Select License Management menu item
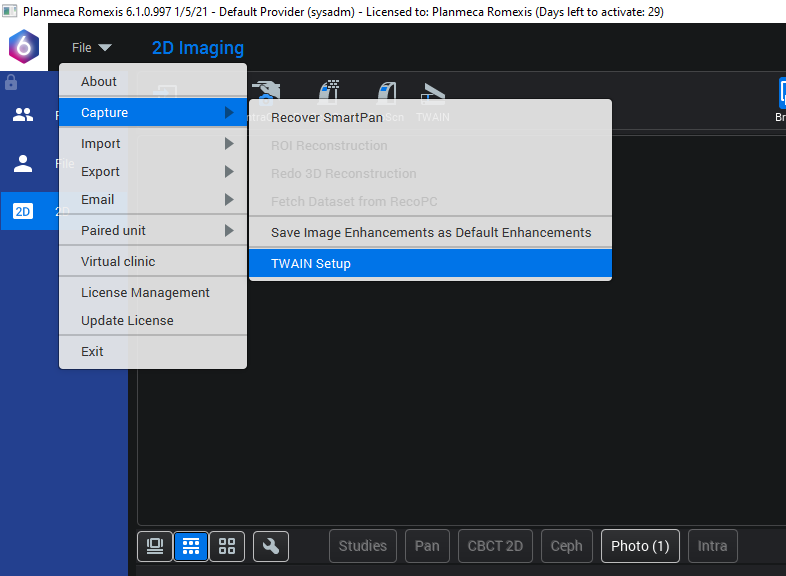 click(145, 293)
